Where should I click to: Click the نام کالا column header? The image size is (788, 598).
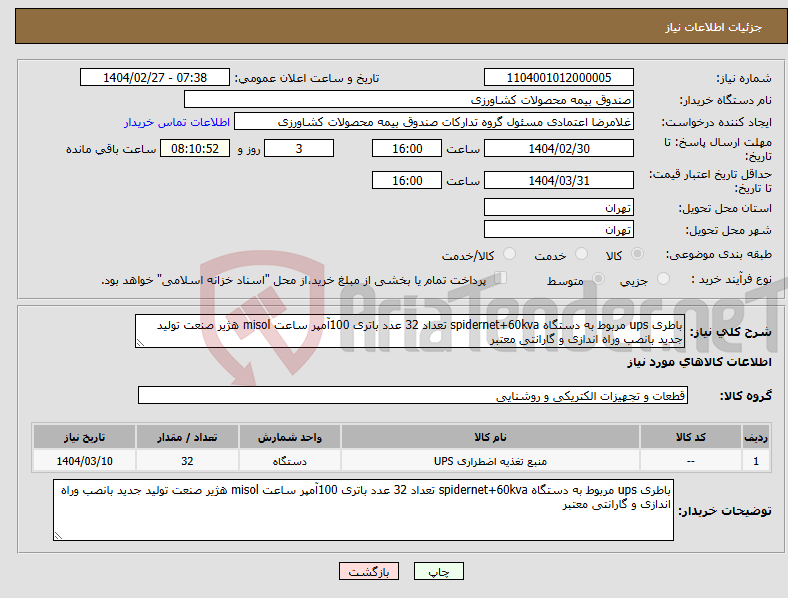[x=490, y=437]
